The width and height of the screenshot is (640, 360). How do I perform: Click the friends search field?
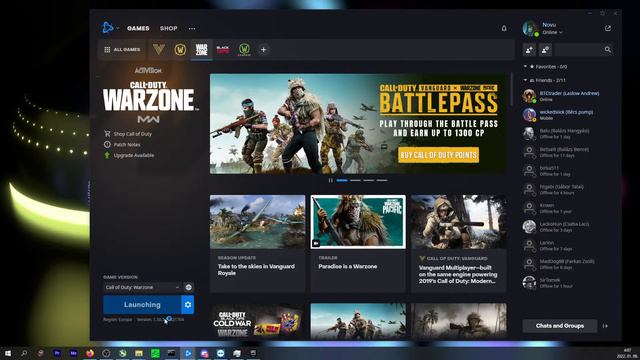tap(578, 49)
